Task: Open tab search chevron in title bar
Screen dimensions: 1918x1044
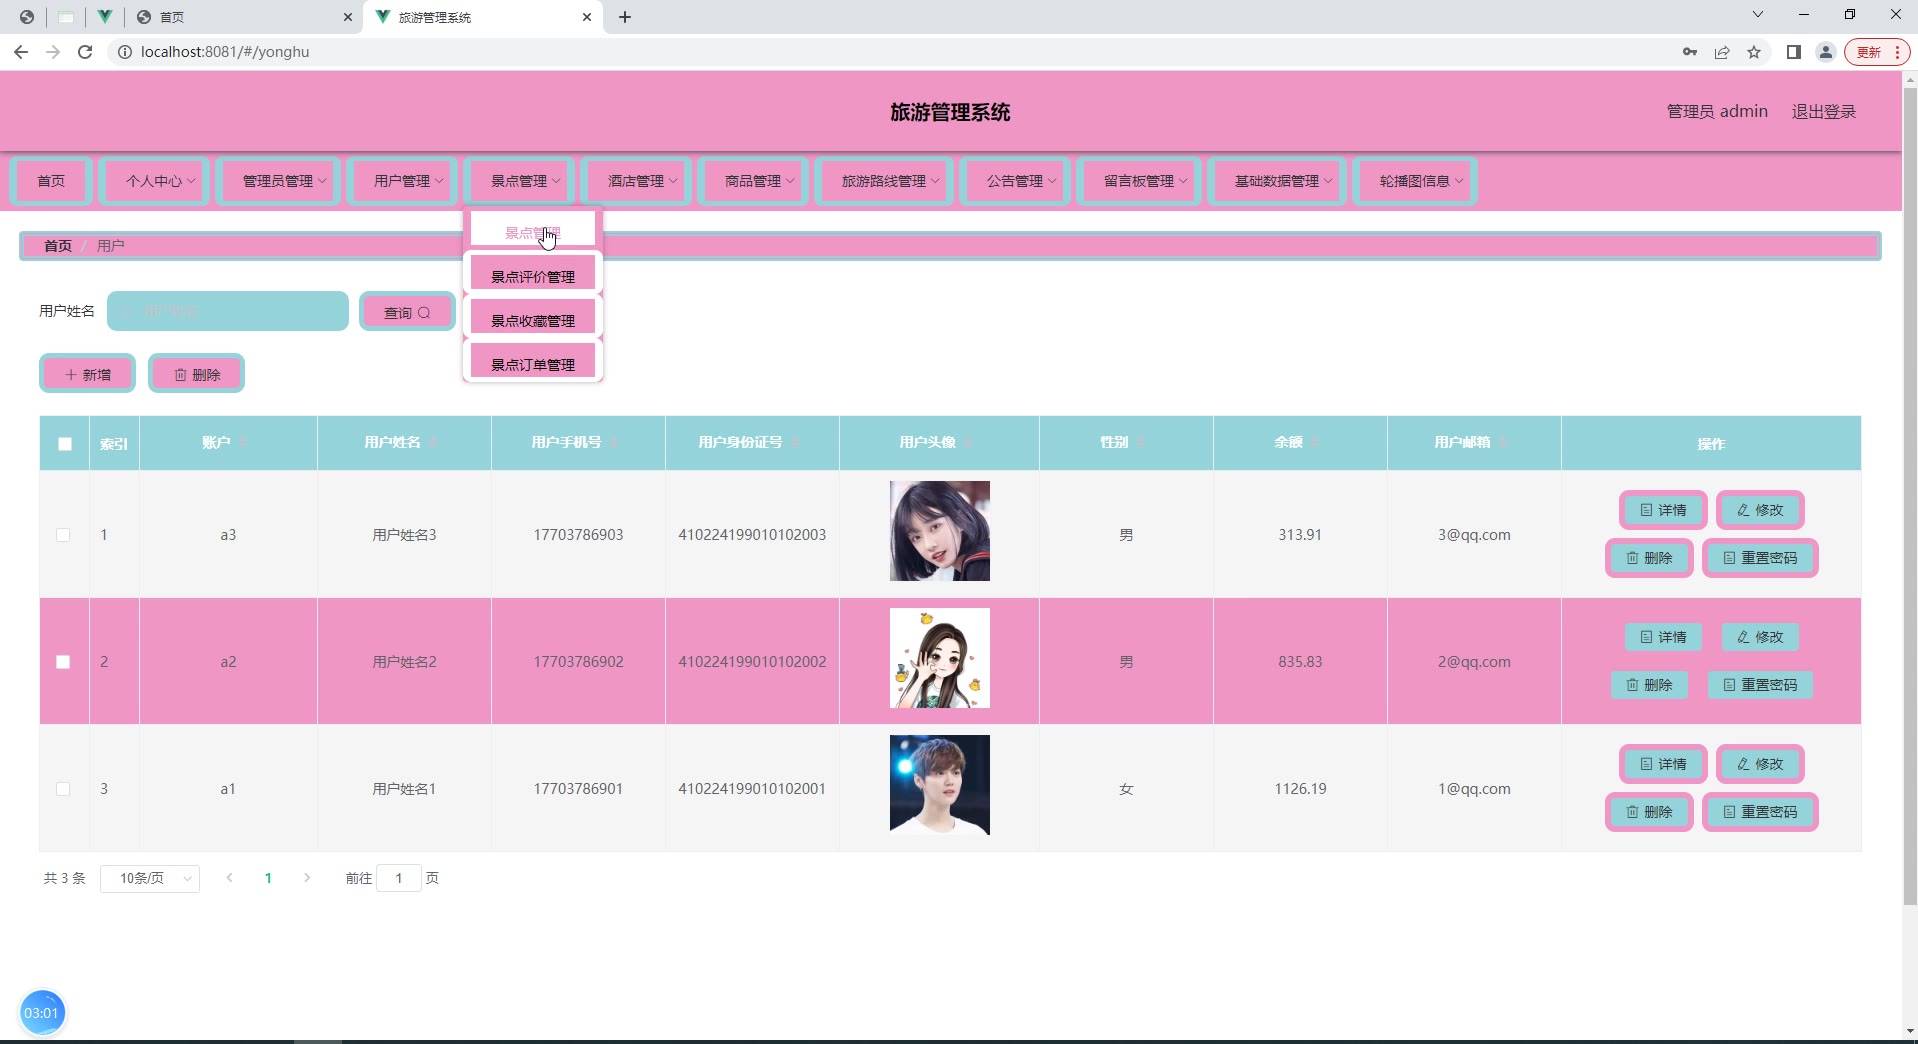Action: click(x=1758, y=14)
